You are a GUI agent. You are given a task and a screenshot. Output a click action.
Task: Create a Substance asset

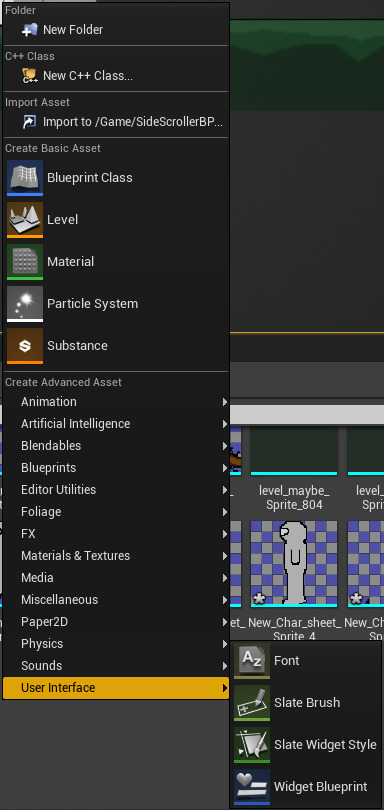(x=116, y=346)
